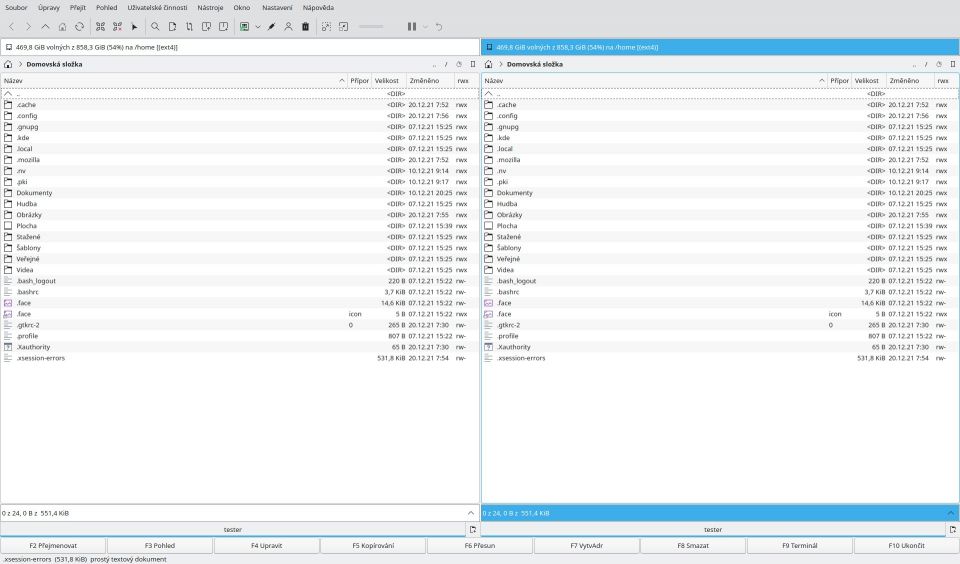This screenshot has width=960, height=564.
Task: Click F5 Kopírování button
Action: [x=373, y=546]
